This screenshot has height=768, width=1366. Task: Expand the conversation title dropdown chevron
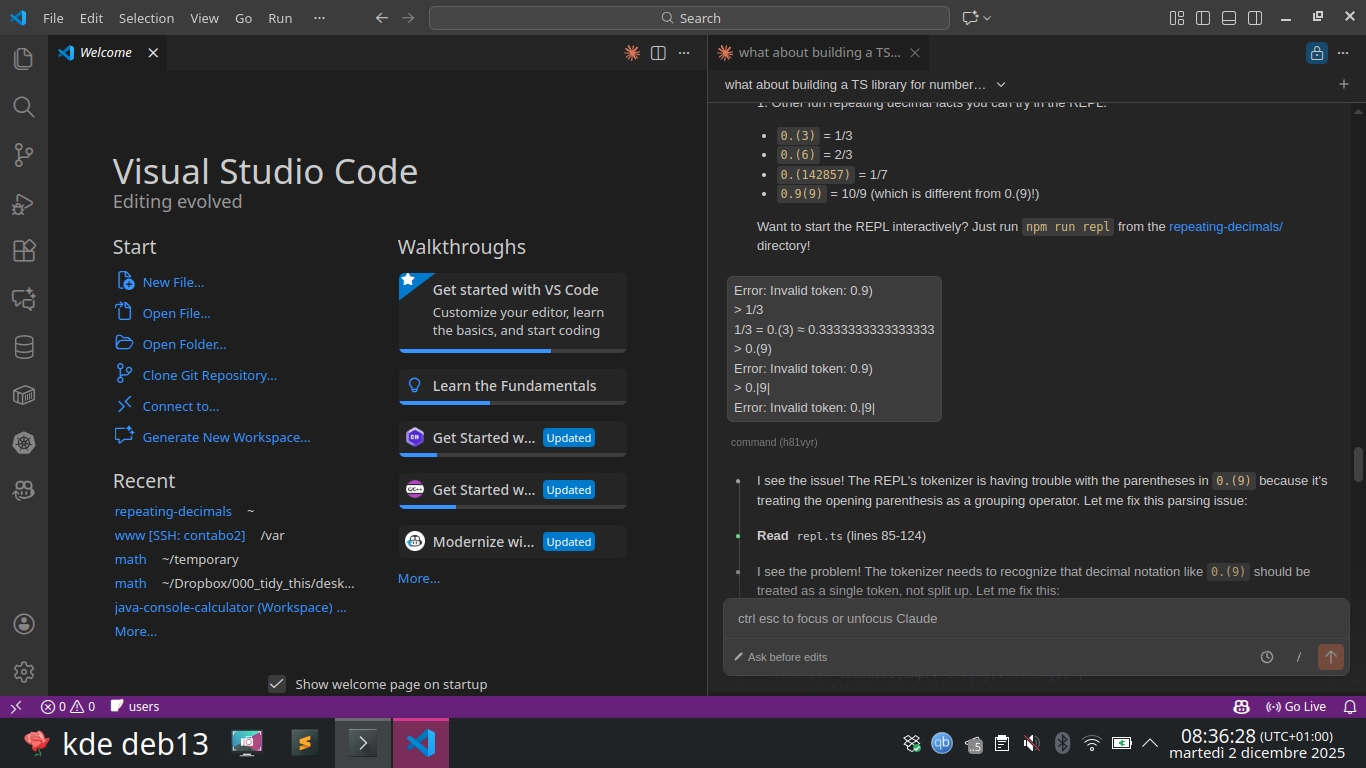(x=1001, y=85)
